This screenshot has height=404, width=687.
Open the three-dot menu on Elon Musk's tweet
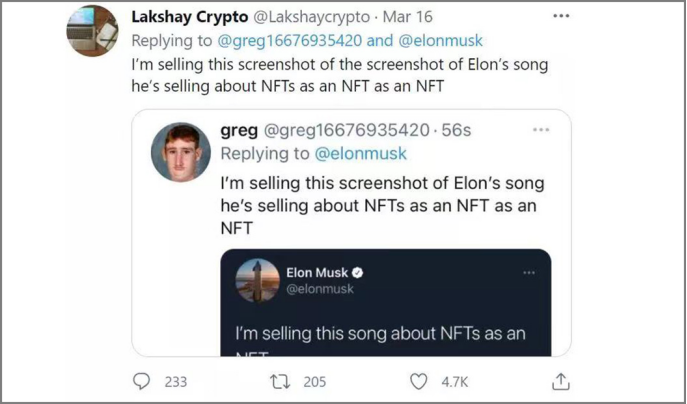point(529,272)
